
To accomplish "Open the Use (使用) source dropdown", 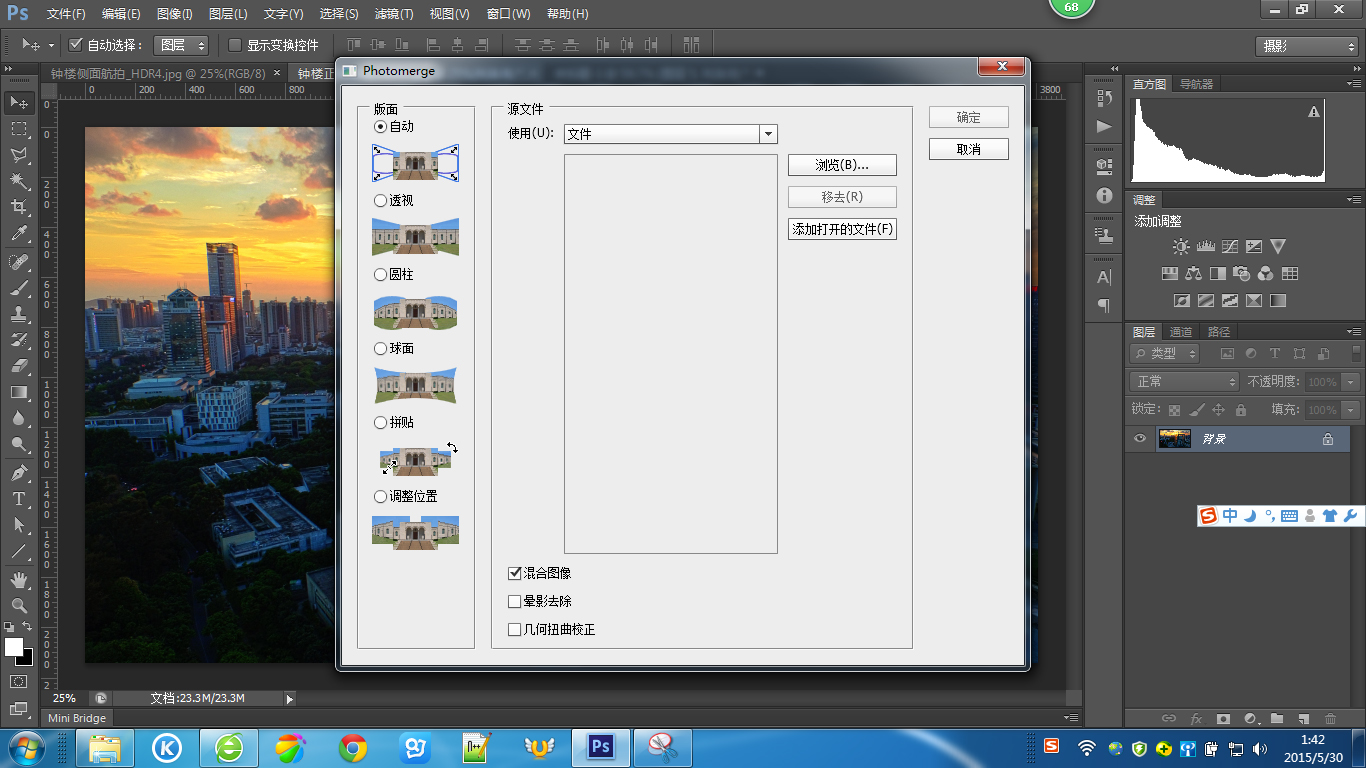I will pyautogui.click(x=671, y=134).
